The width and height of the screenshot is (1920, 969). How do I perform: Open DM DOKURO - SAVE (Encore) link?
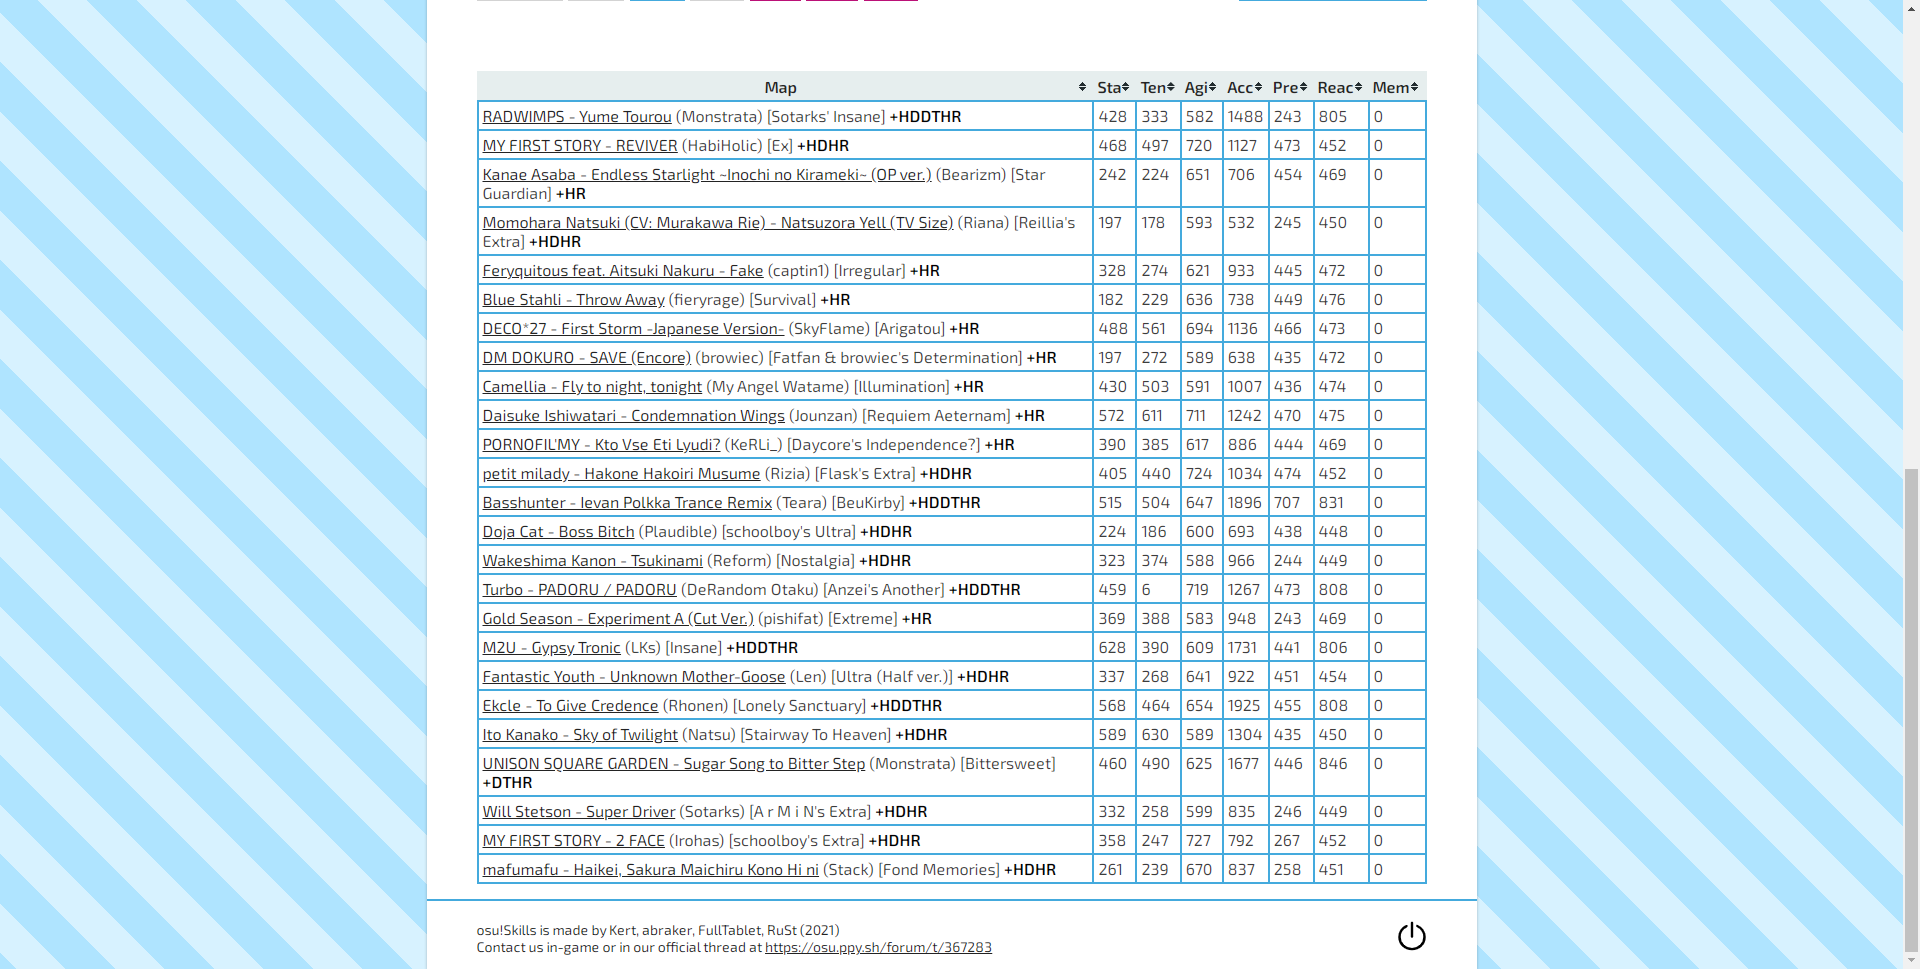pos(587,358)
